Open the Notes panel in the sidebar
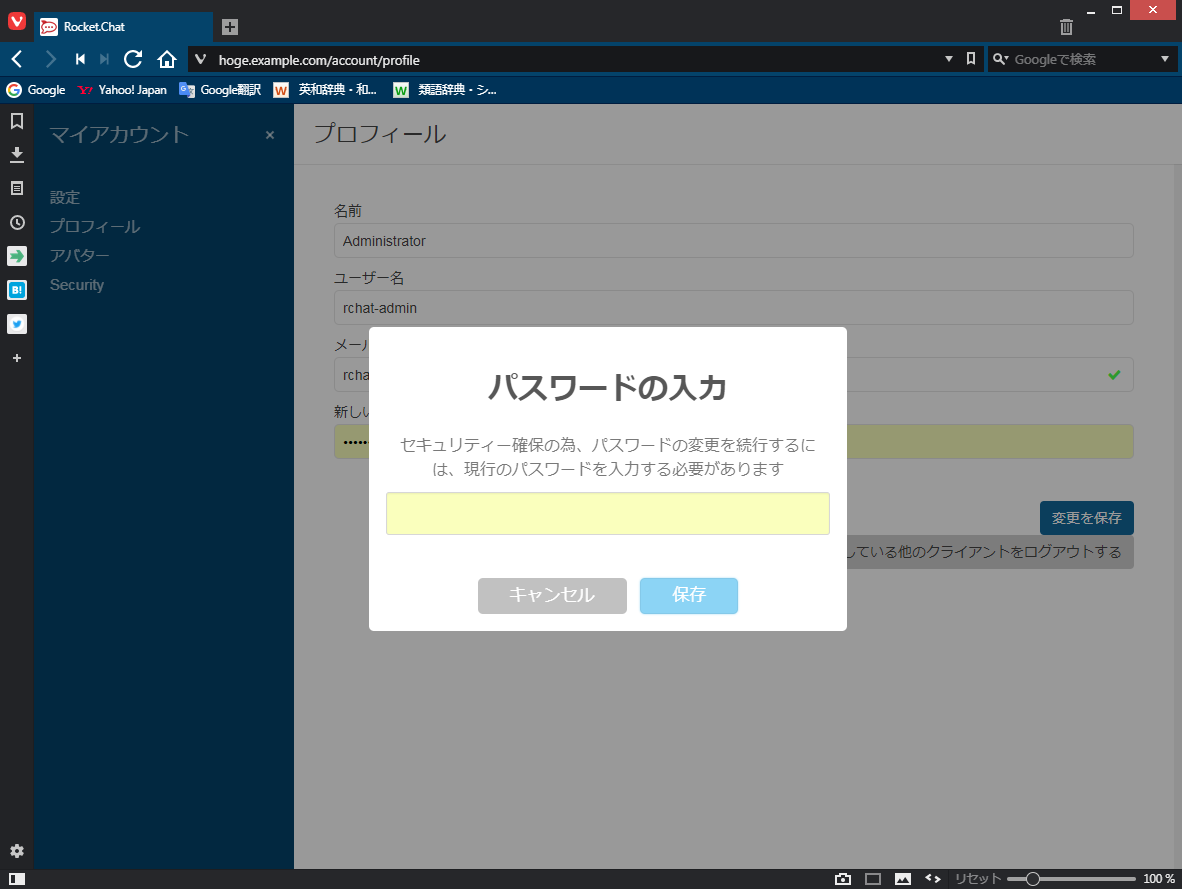 pos(16,188)
